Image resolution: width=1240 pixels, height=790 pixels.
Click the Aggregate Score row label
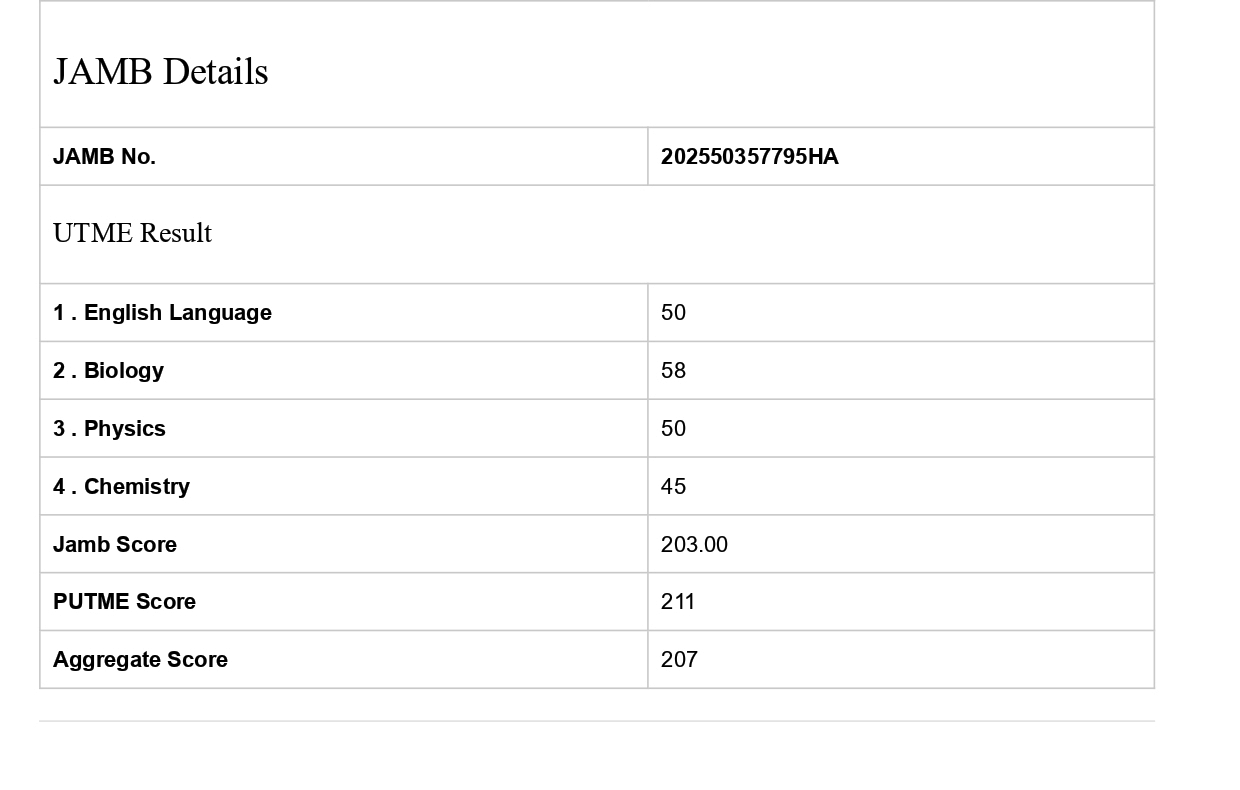[x=140, y=660]
